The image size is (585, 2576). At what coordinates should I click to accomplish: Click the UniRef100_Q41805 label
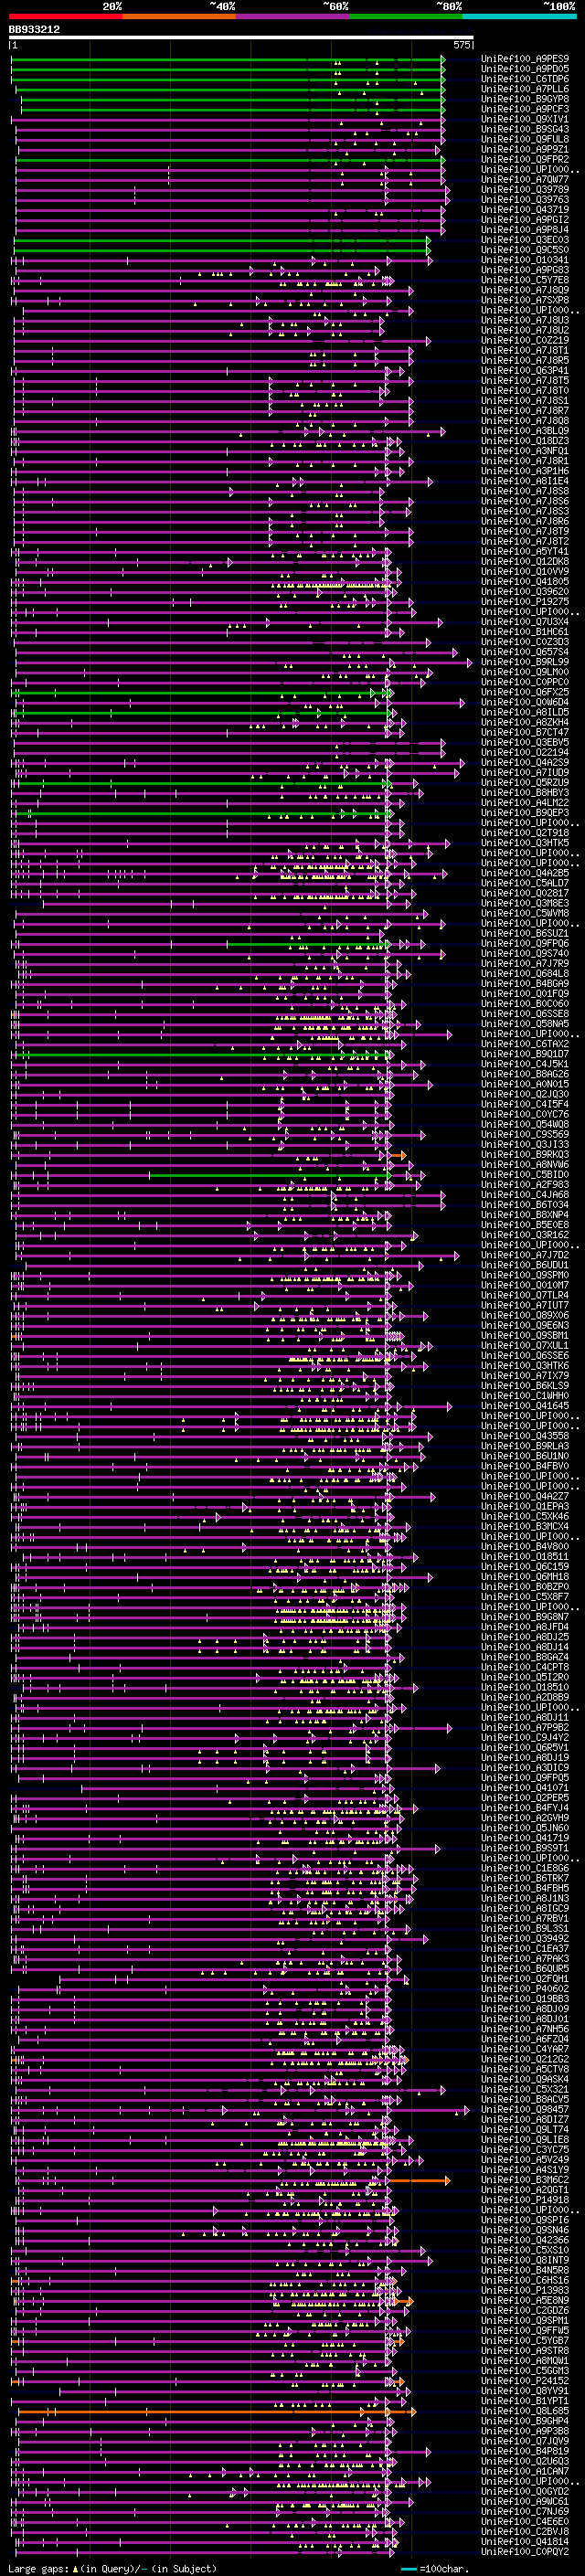524,582
